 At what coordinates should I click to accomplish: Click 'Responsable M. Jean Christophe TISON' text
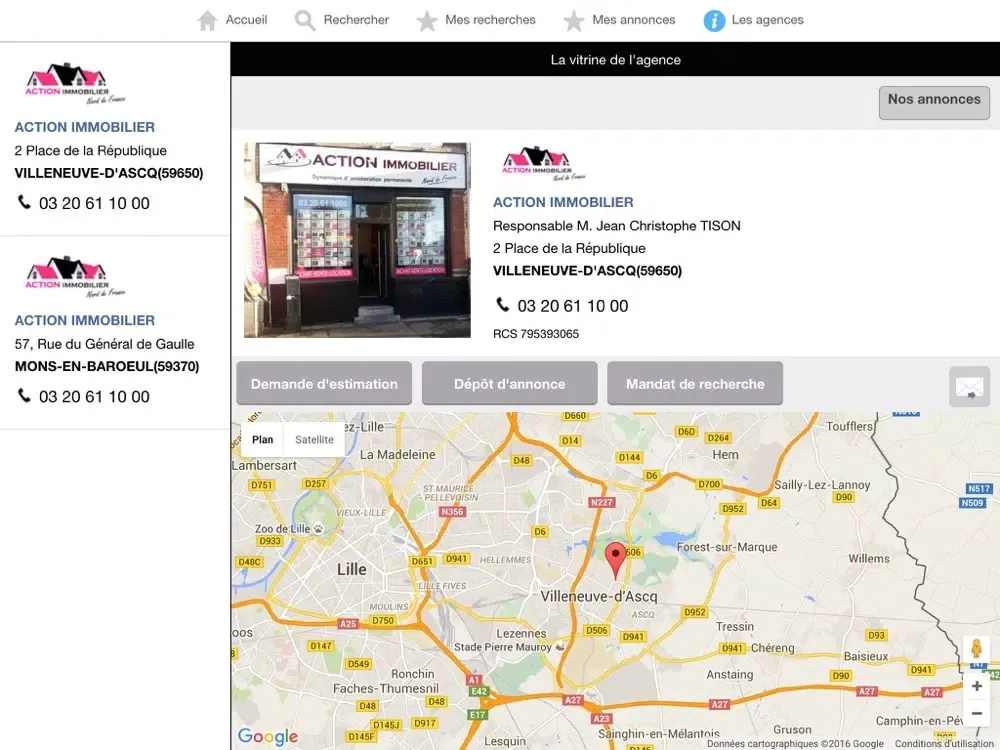pos(617,226)
